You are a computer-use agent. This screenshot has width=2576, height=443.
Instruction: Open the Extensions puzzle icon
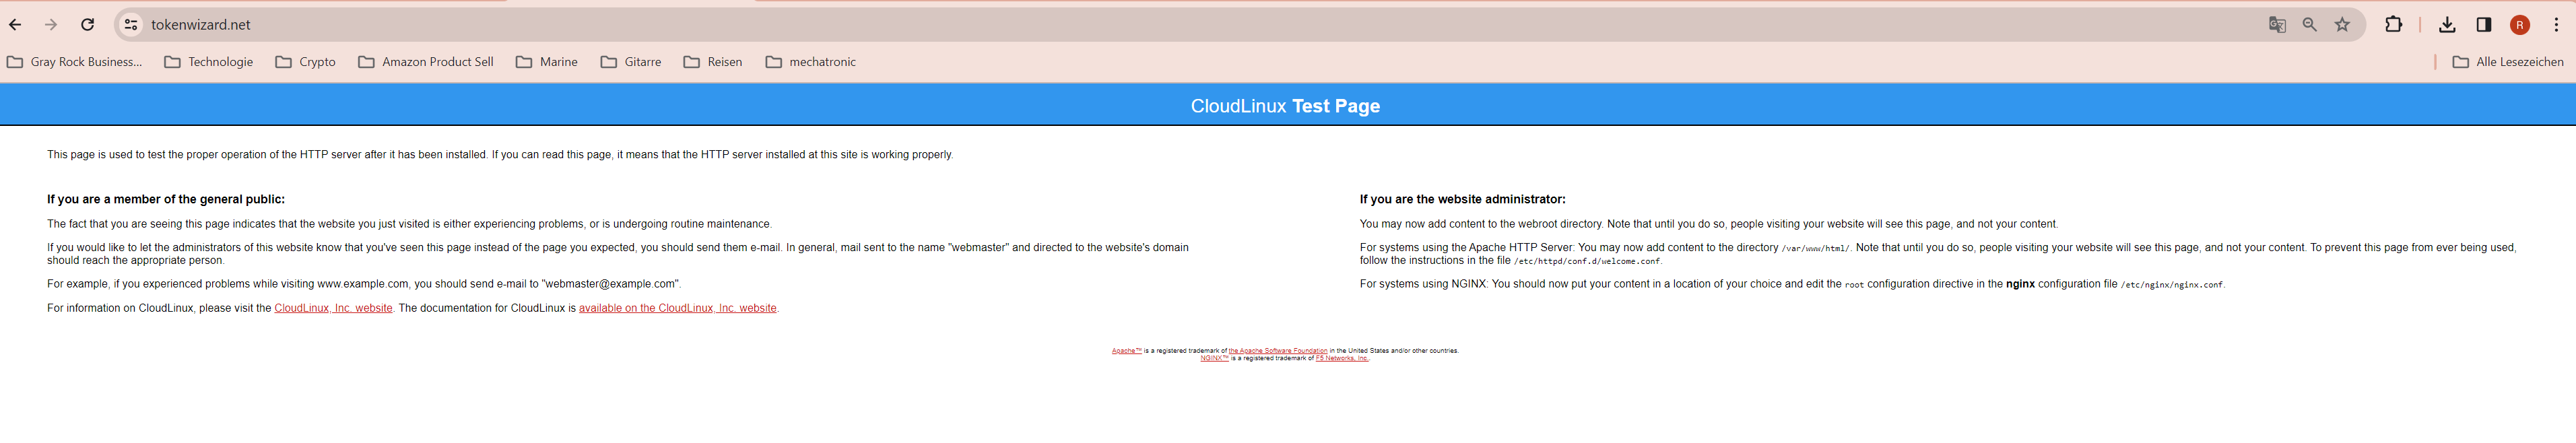[2394, 25]
